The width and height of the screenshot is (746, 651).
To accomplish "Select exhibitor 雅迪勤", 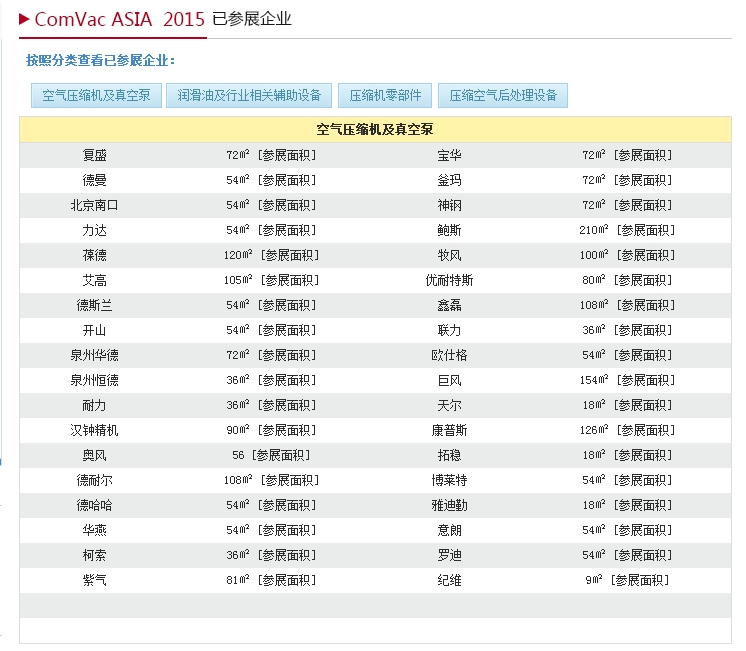I will [449, 505].
